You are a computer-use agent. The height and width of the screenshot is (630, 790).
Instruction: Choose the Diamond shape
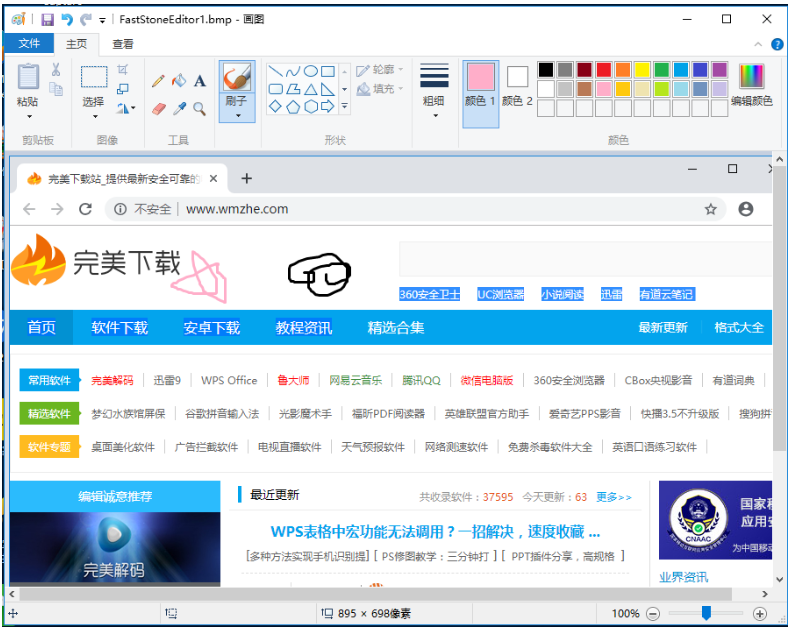click(275, 106)
